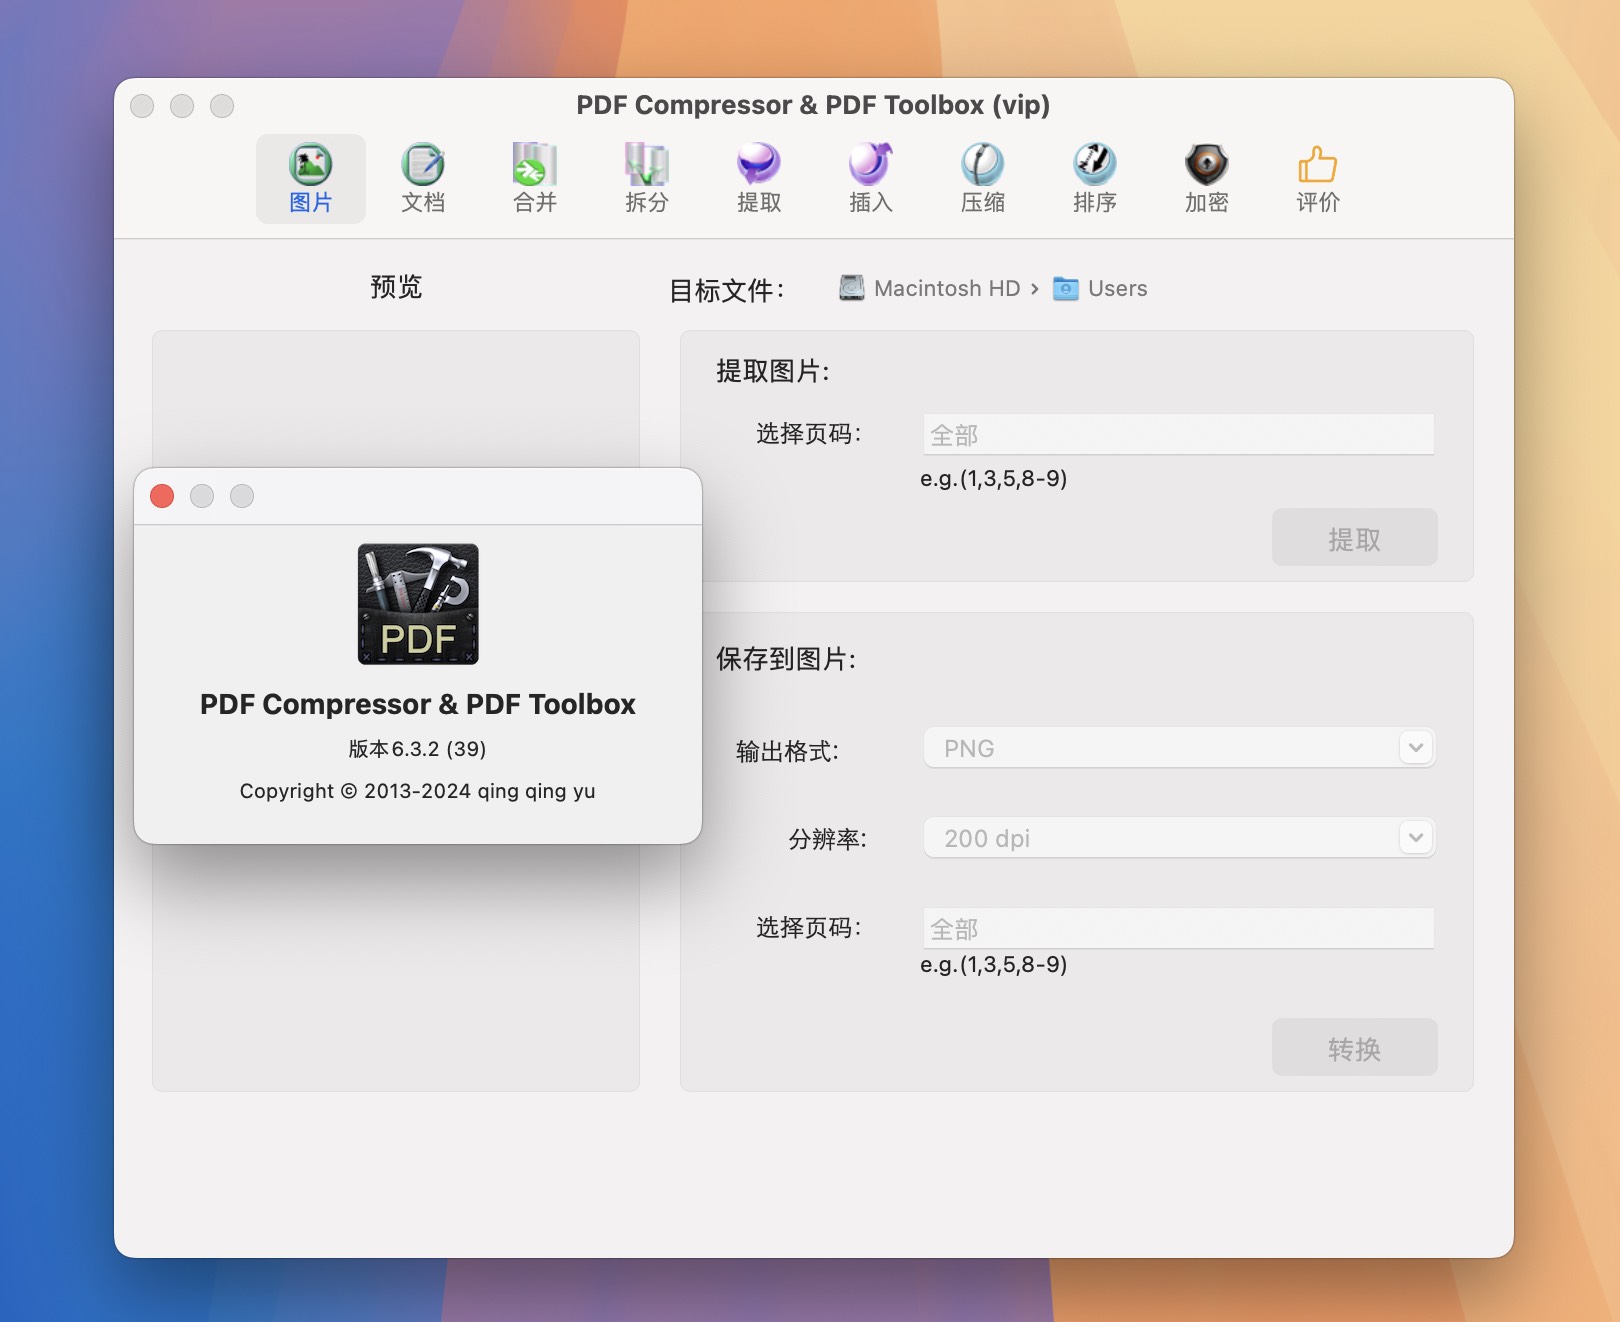Screen dimensions: 1620x1322
Task: Switch to the 提取 extraction tool
Action: click(x=757, y=178)
